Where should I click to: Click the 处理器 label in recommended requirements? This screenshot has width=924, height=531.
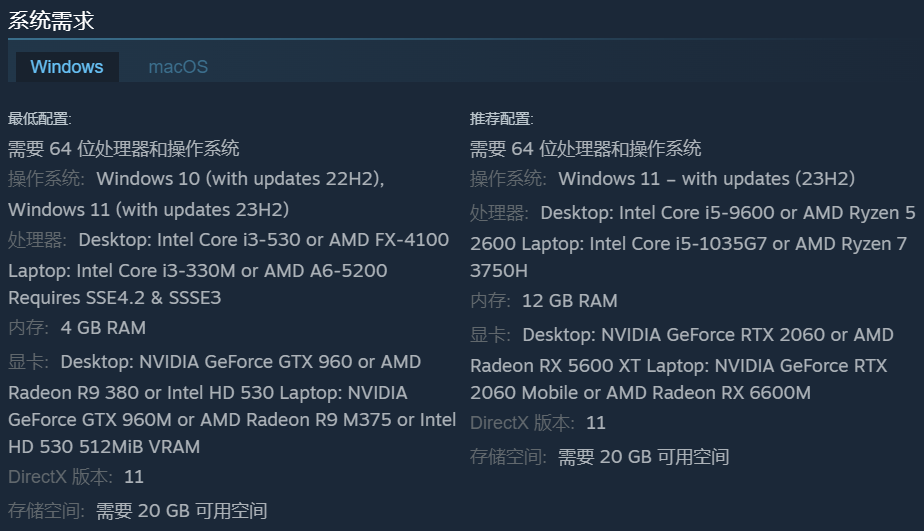click(x=500, y=213)
